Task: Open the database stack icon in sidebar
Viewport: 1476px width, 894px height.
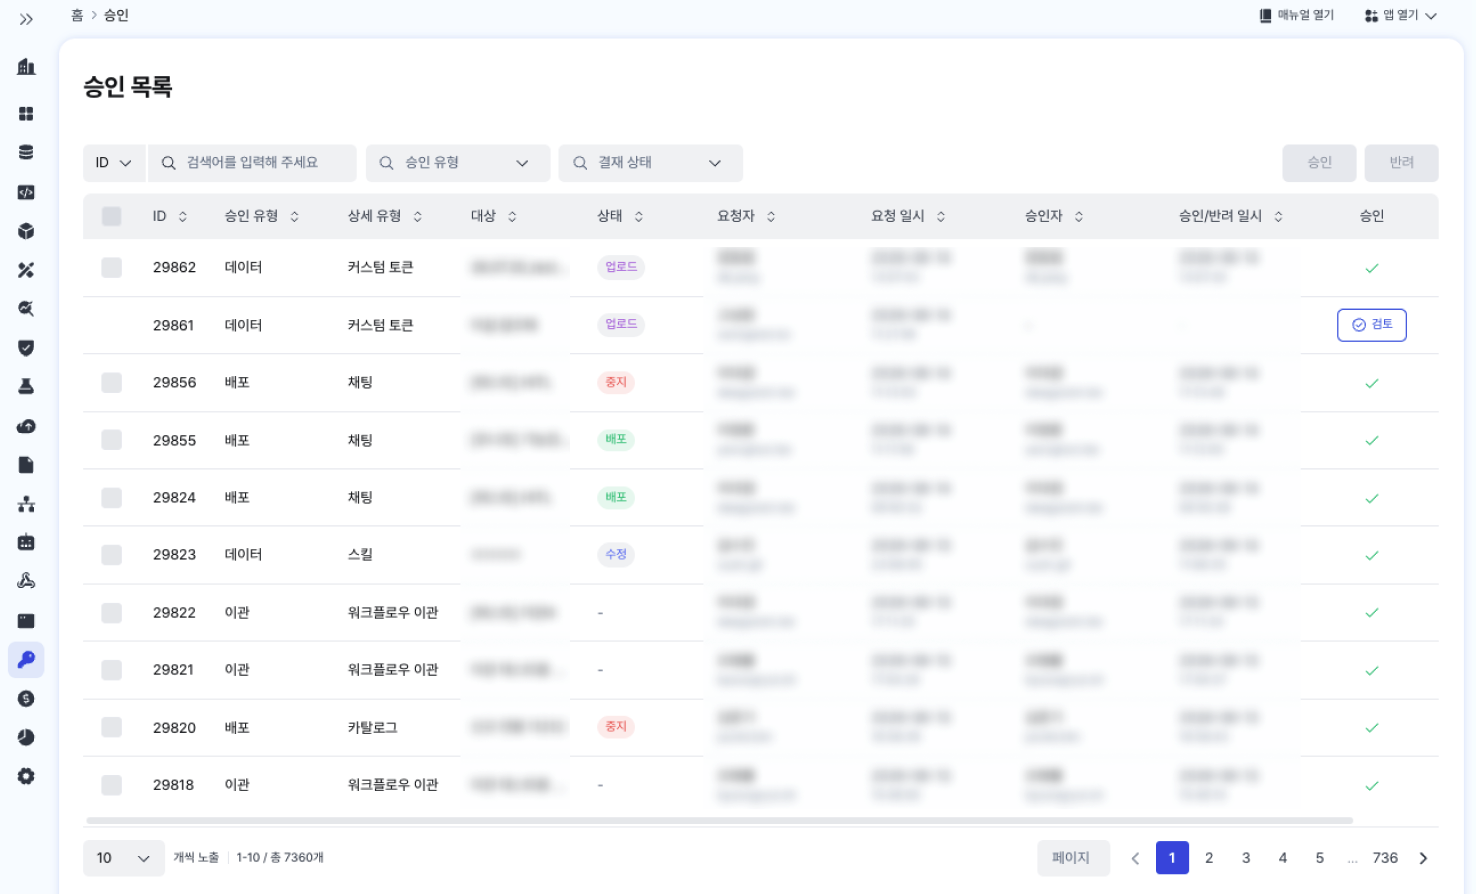Action: point(26,153)
